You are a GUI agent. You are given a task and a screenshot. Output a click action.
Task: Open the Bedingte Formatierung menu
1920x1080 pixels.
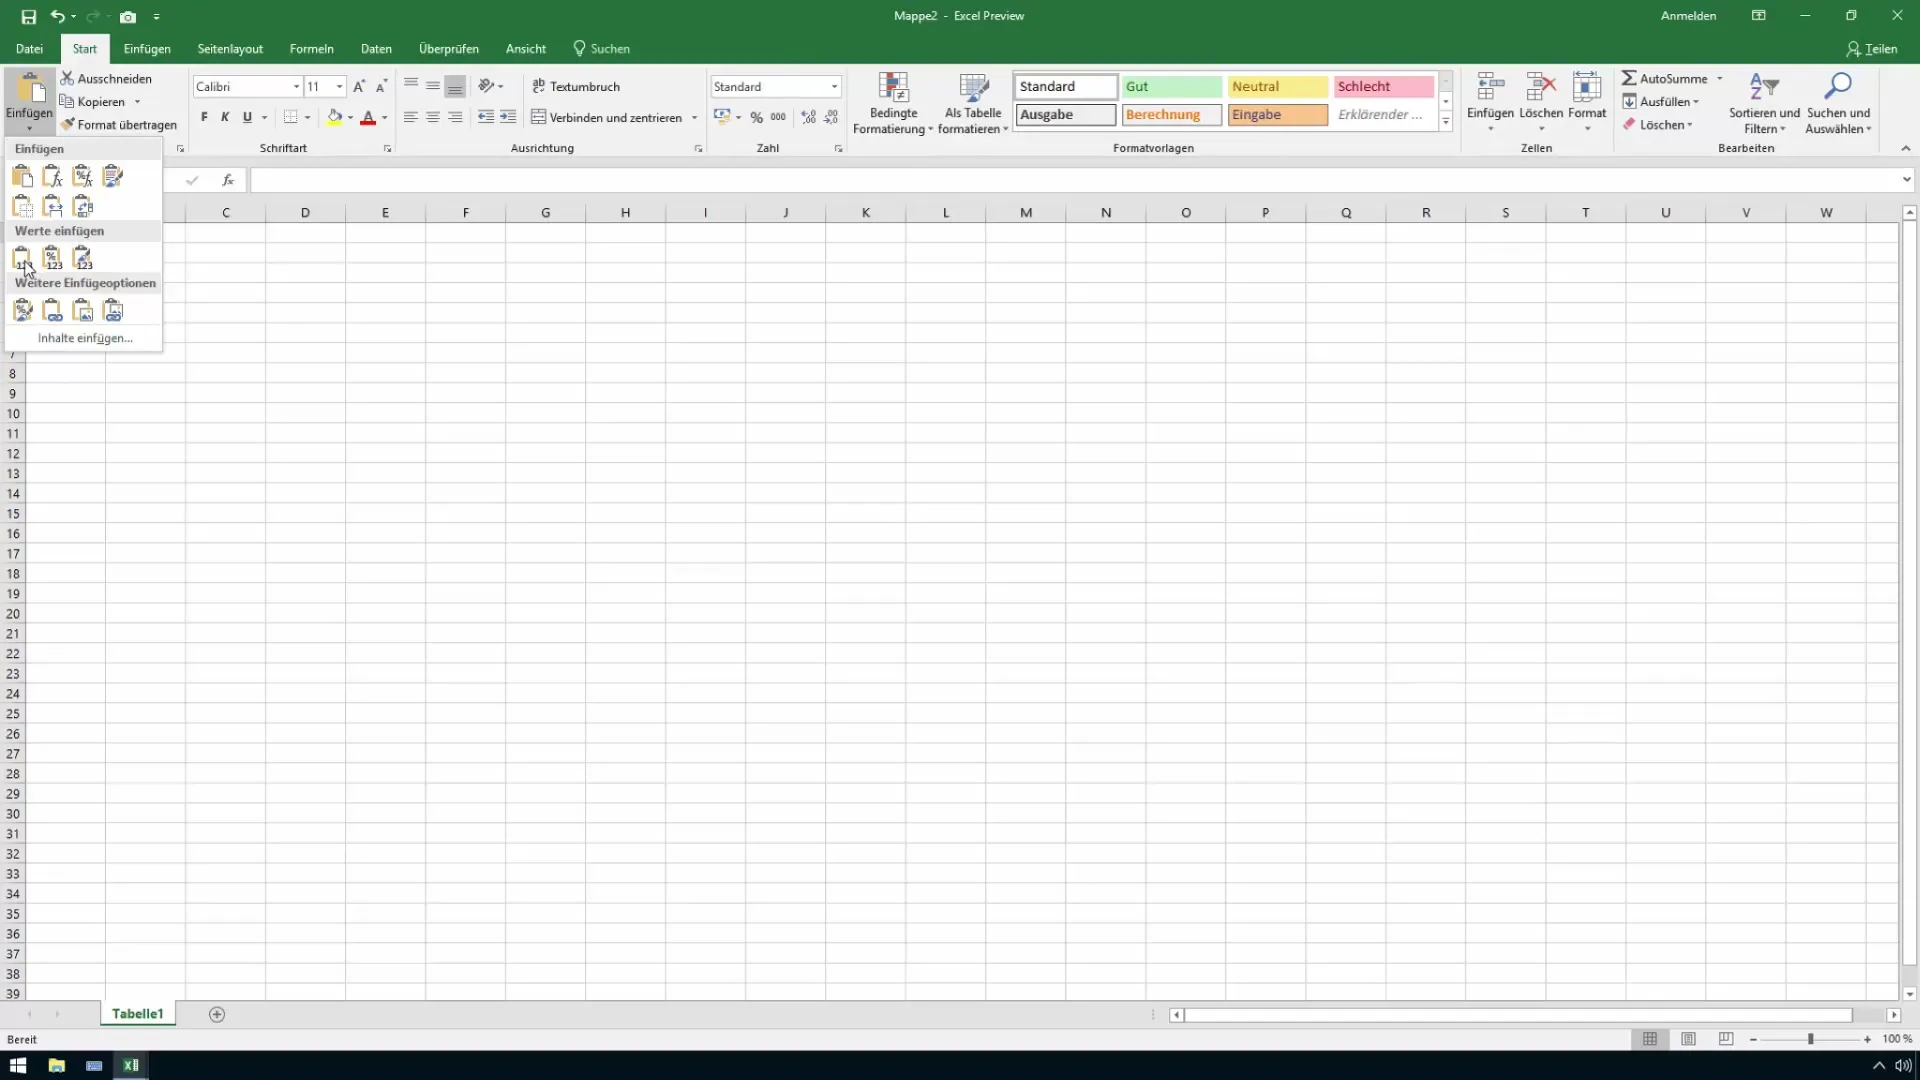893,104
